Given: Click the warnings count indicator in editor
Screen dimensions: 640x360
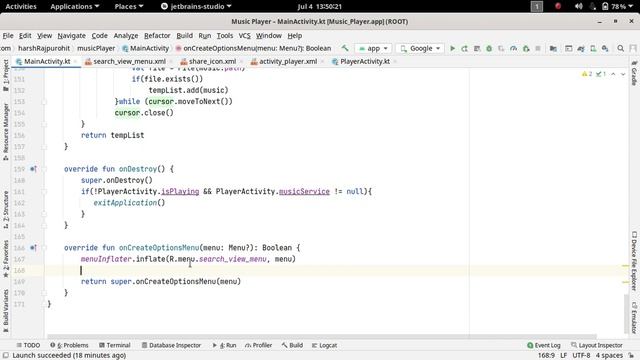Looking at the screenshot, I should tap(587, 74).
